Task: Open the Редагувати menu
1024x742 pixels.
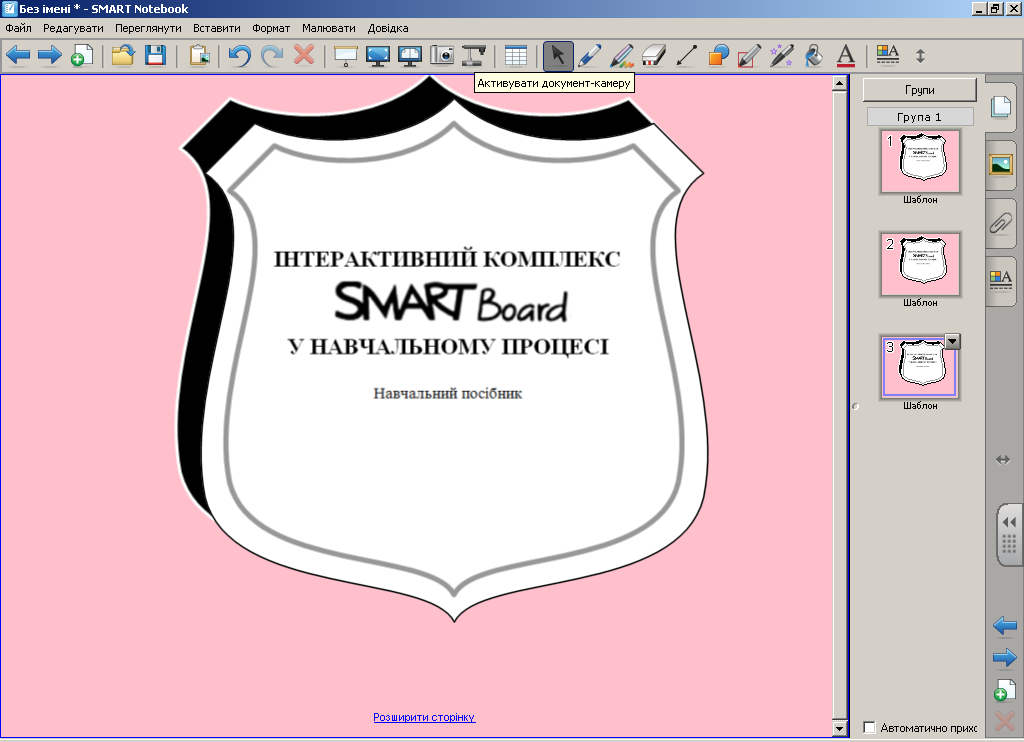Action: 73,28
